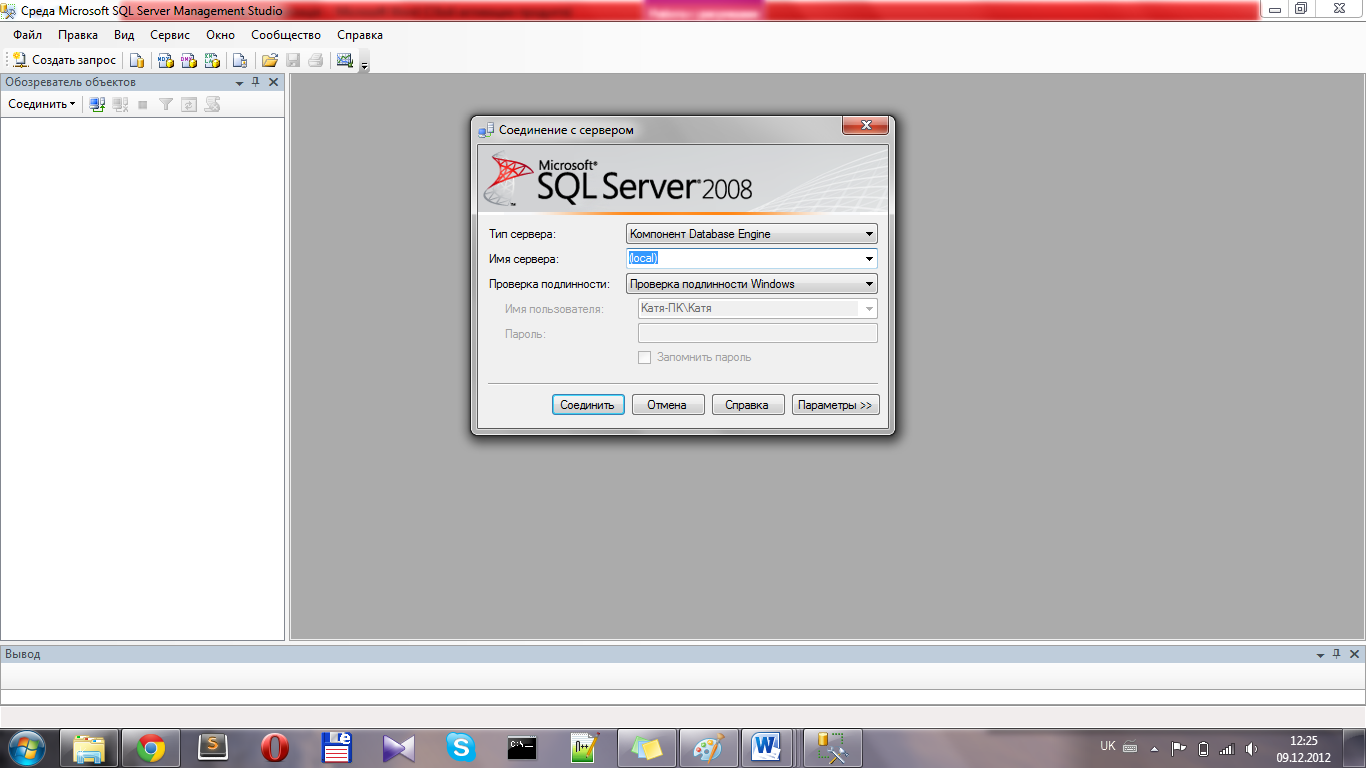Viewport: 1366px width, 768px height.
Task: Click the volume speaker tray icon
Action: pos(1252,747)
